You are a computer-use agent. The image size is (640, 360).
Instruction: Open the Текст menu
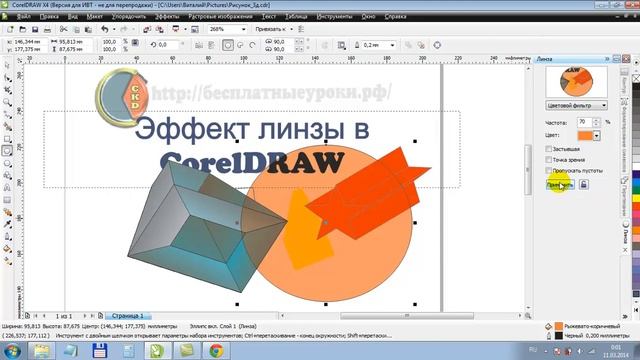pyautogui.click(x=269, y=17)
